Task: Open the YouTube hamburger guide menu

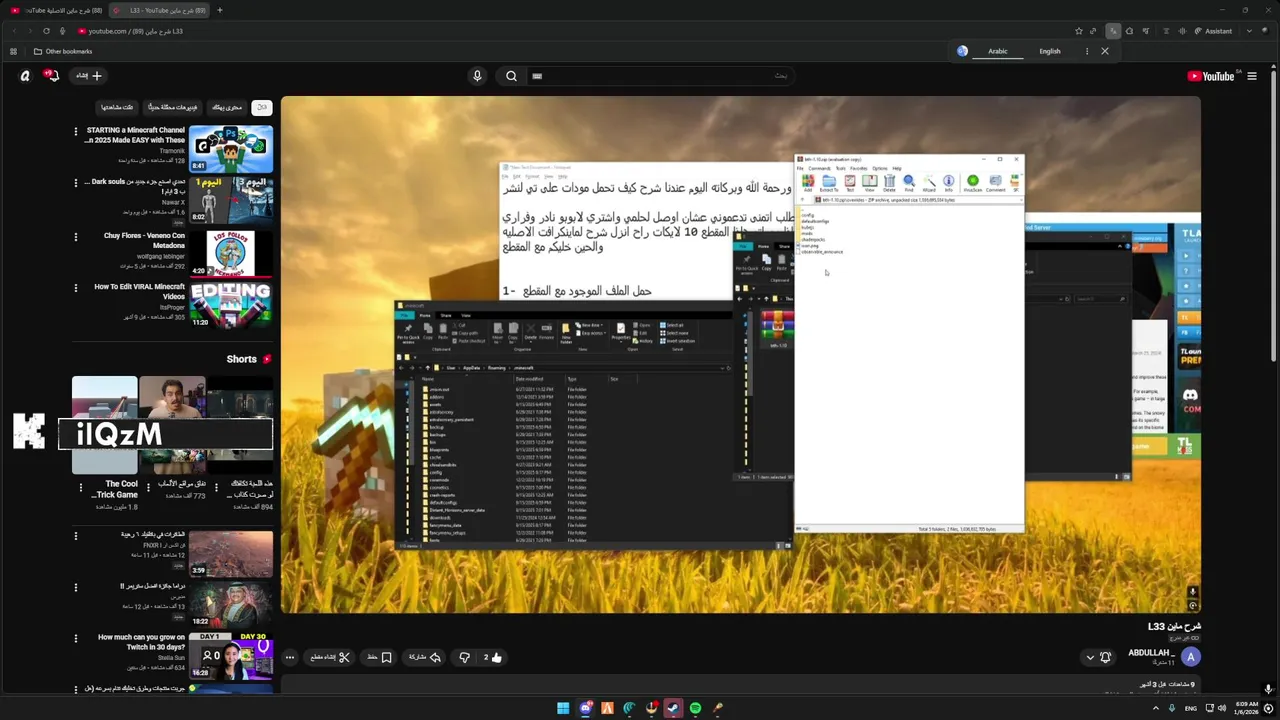Action: coord(1251,76)
